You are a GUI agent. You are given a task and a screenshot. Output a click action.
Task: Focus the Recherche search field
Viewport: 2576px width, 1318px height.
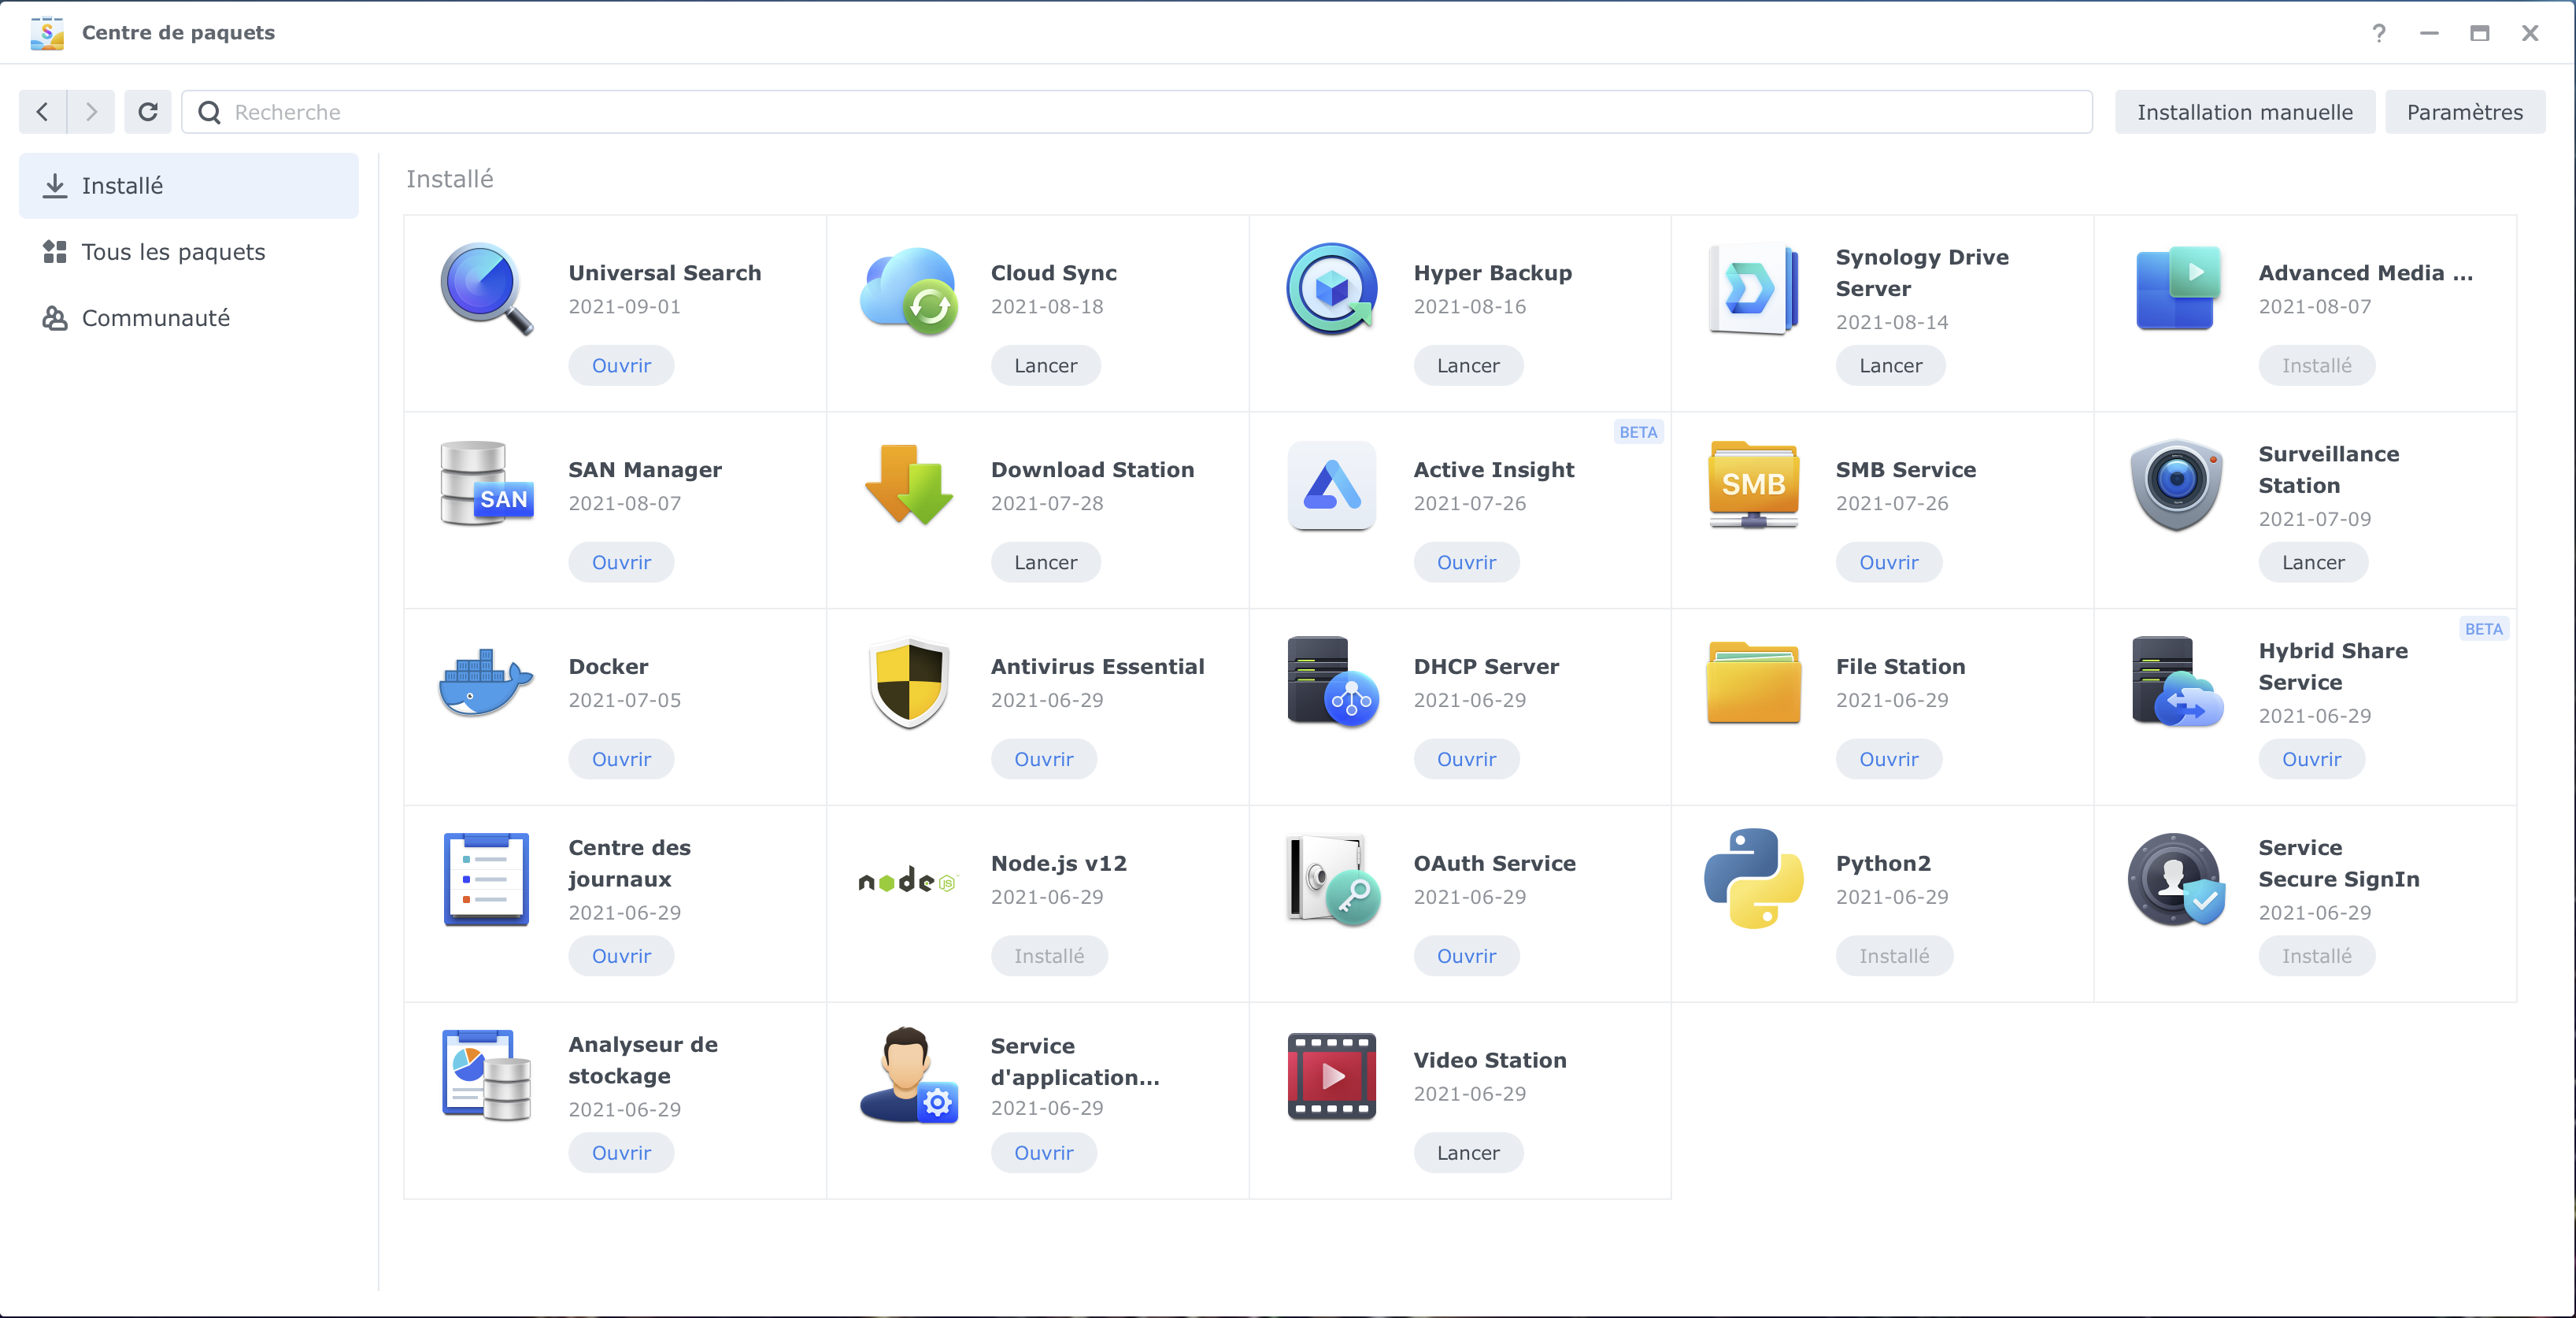[1150, 112]
